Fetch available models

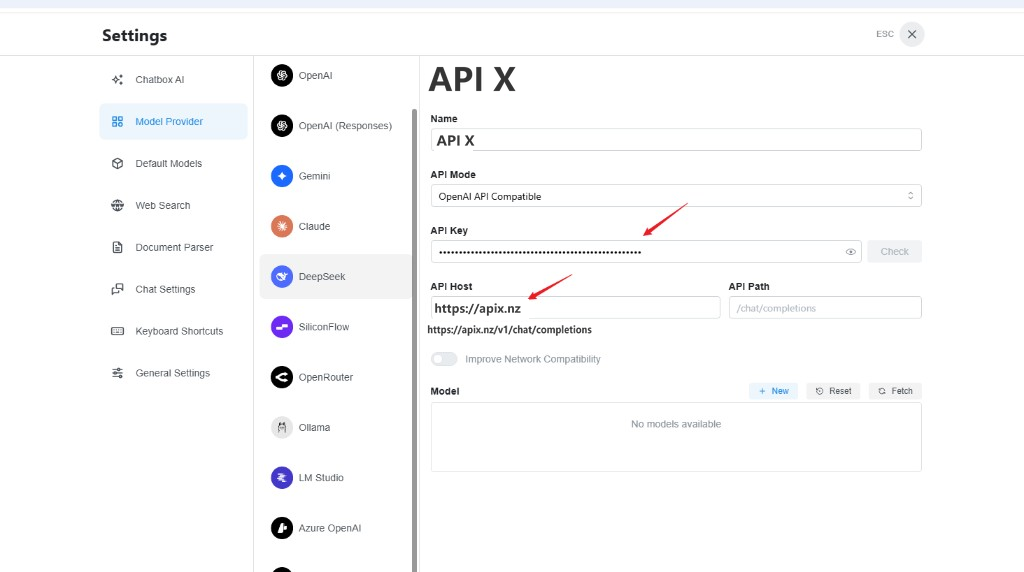click(x=895, y=391)
